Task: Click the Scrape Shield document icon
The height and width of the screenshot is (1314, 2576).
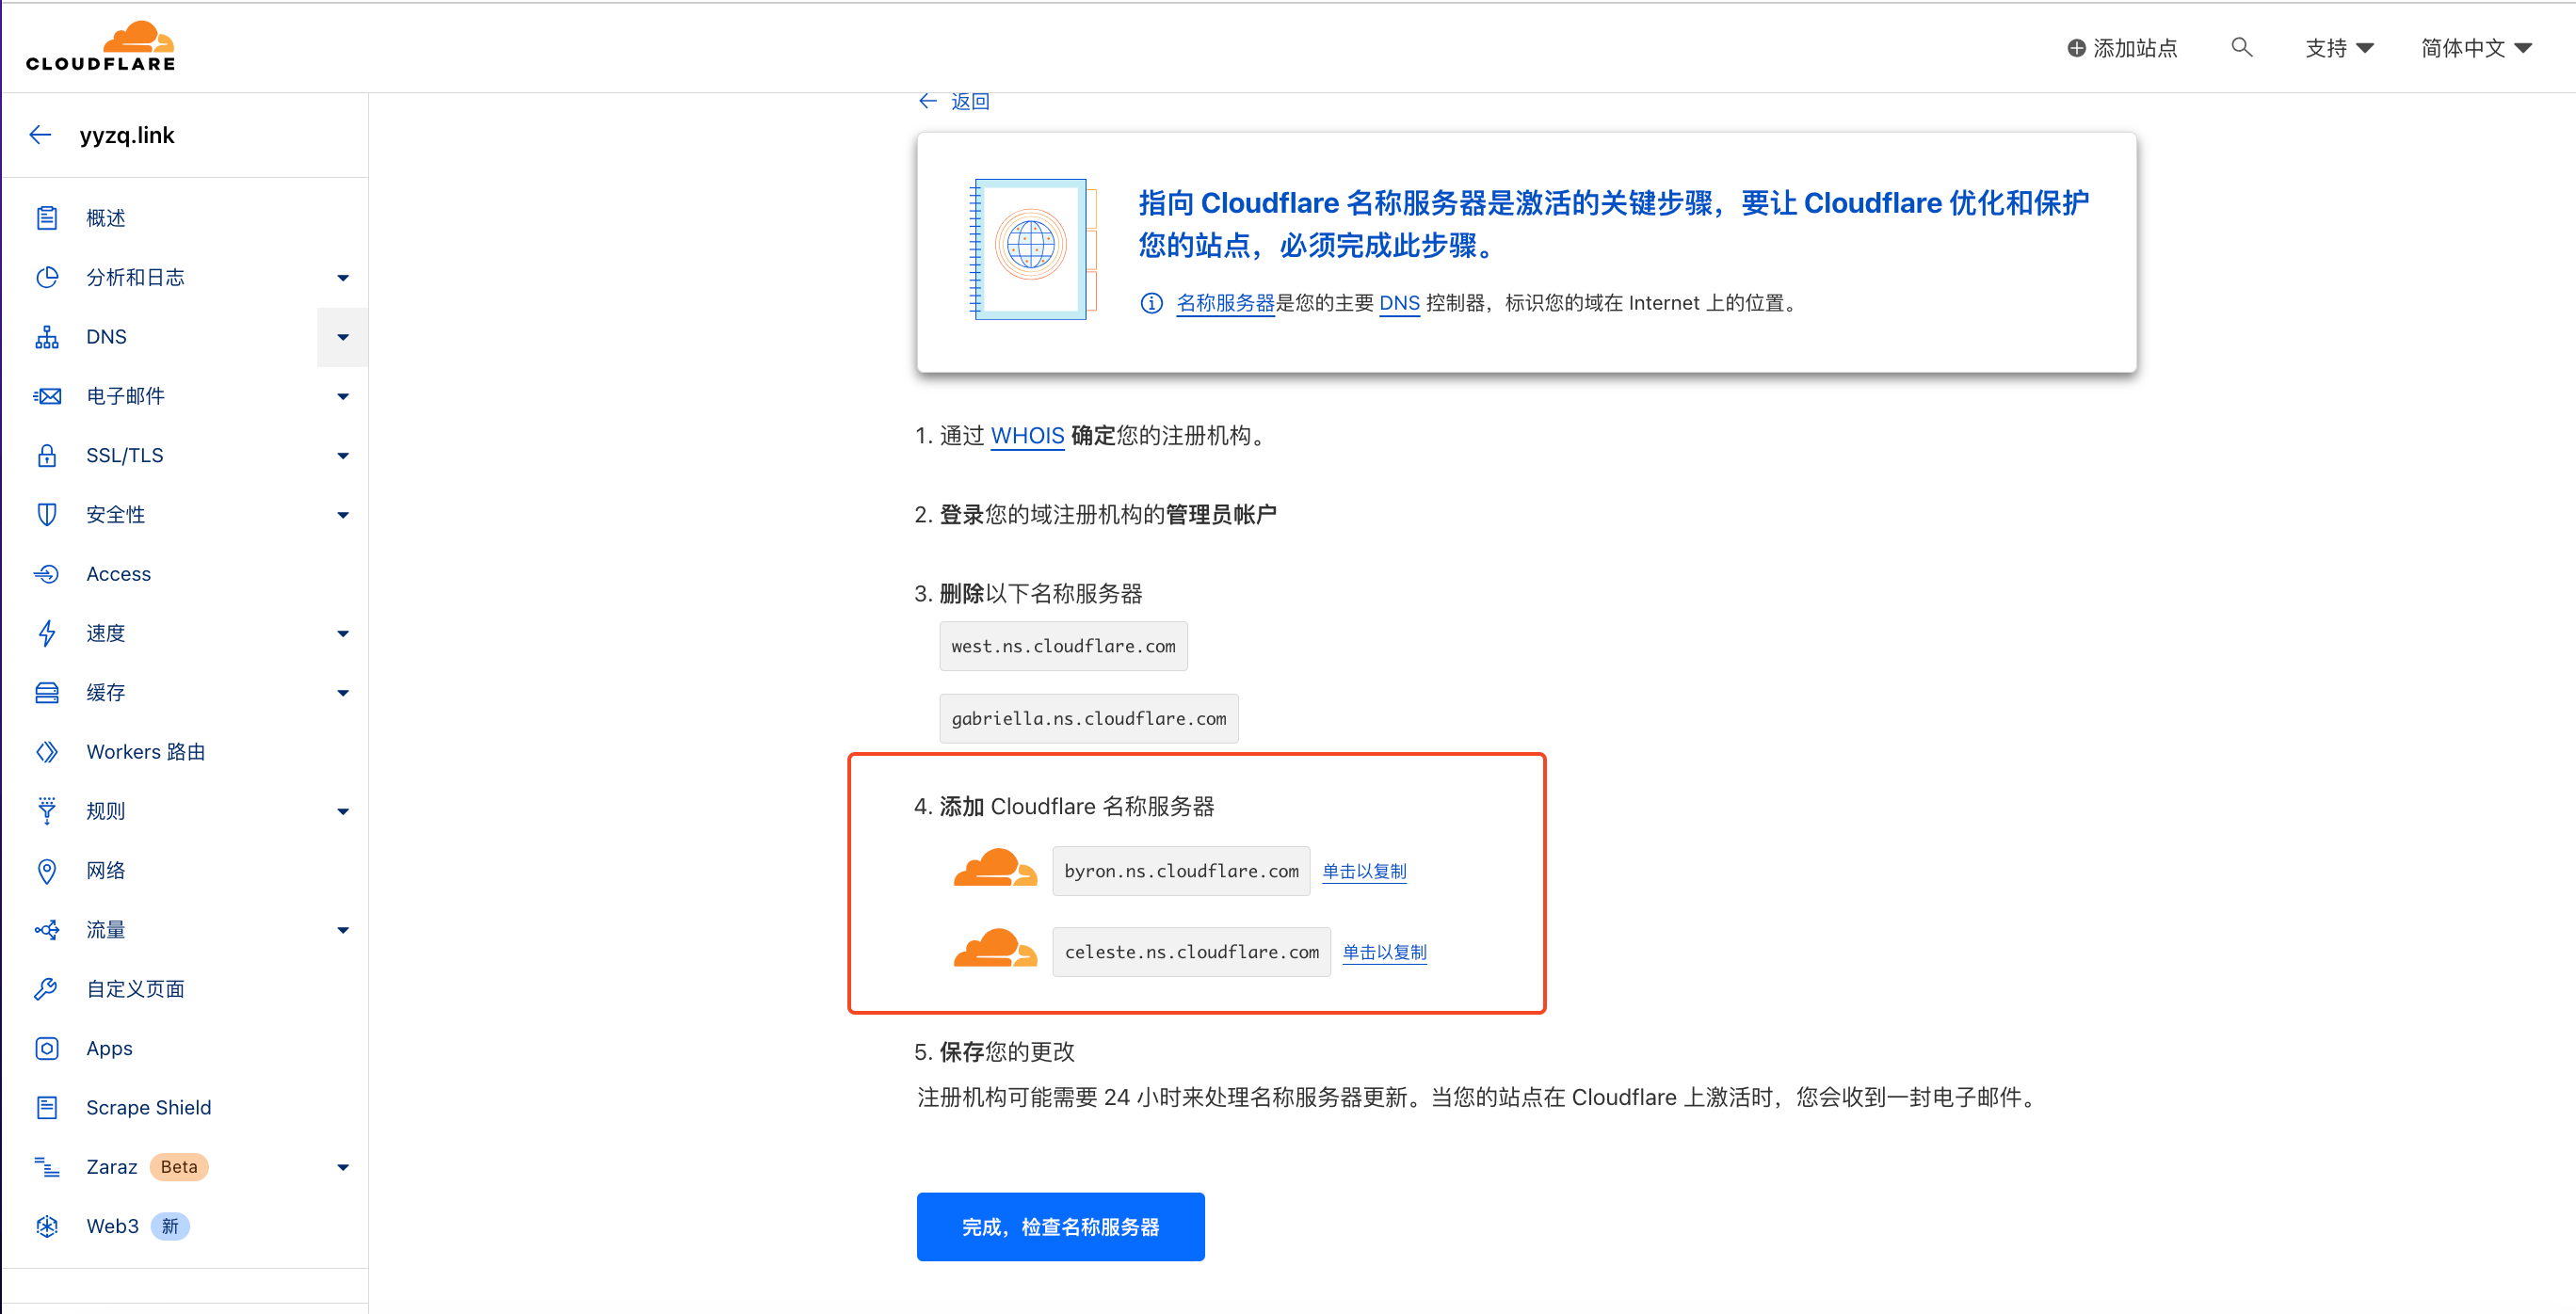Action: (47, 1108)
